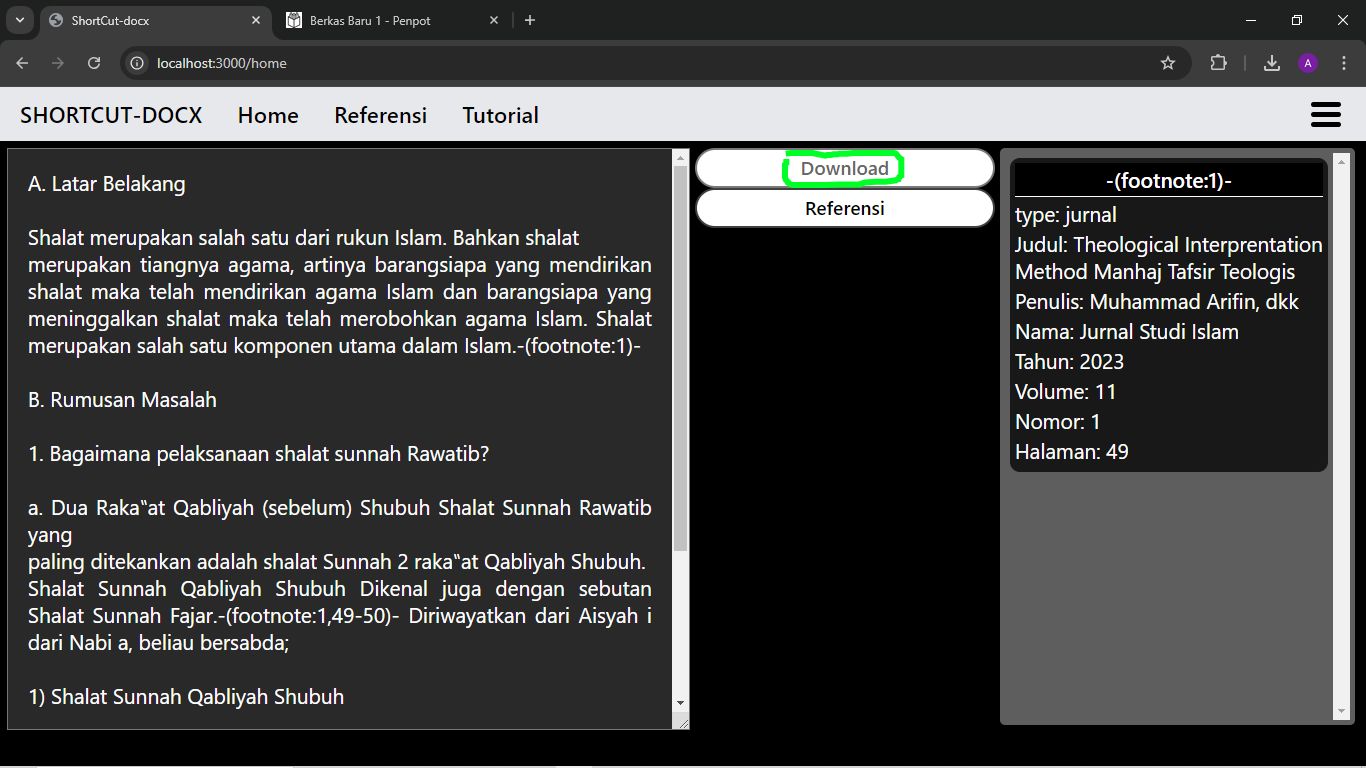Click the browser back arrow
This screenshot has height=768, width=1366.
(22, 63)
